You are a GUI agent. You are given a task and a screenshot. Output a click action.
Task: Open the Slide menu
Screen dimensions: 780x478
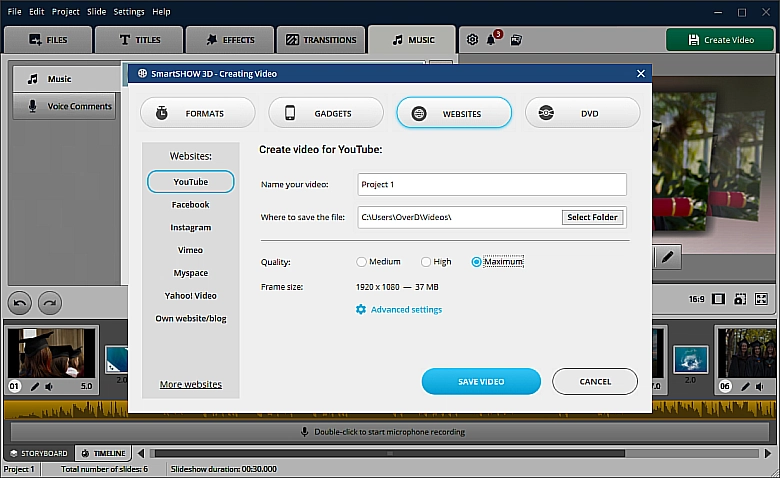[x=97, y=11]
